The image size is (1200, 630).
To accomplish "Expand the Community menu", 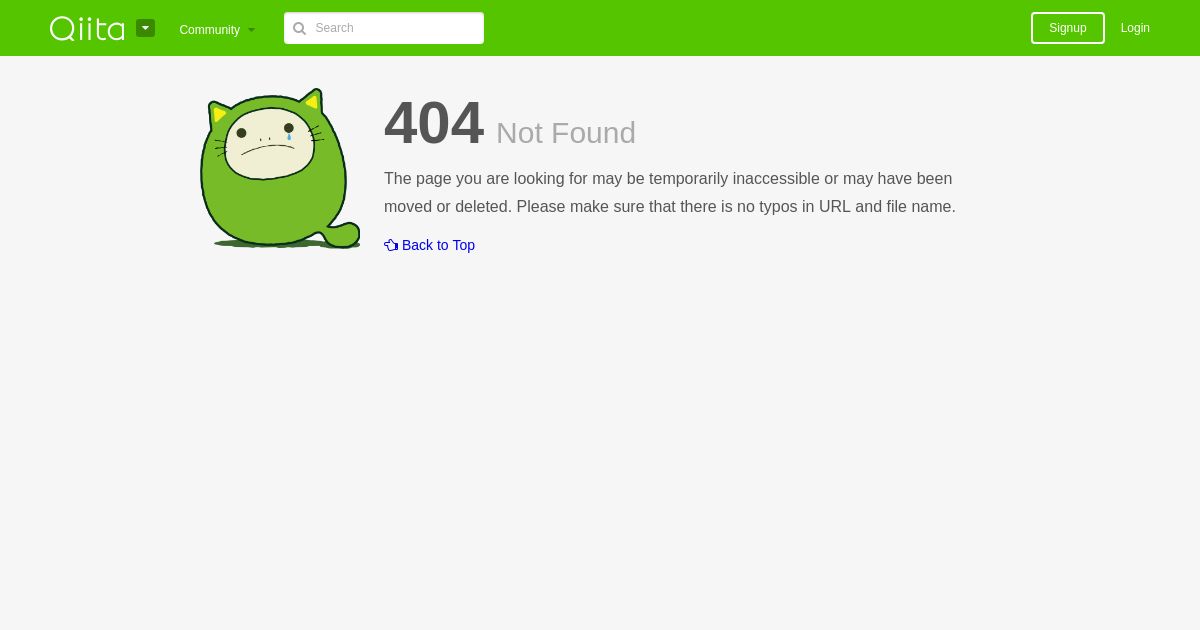I will [x=217, y=29].
